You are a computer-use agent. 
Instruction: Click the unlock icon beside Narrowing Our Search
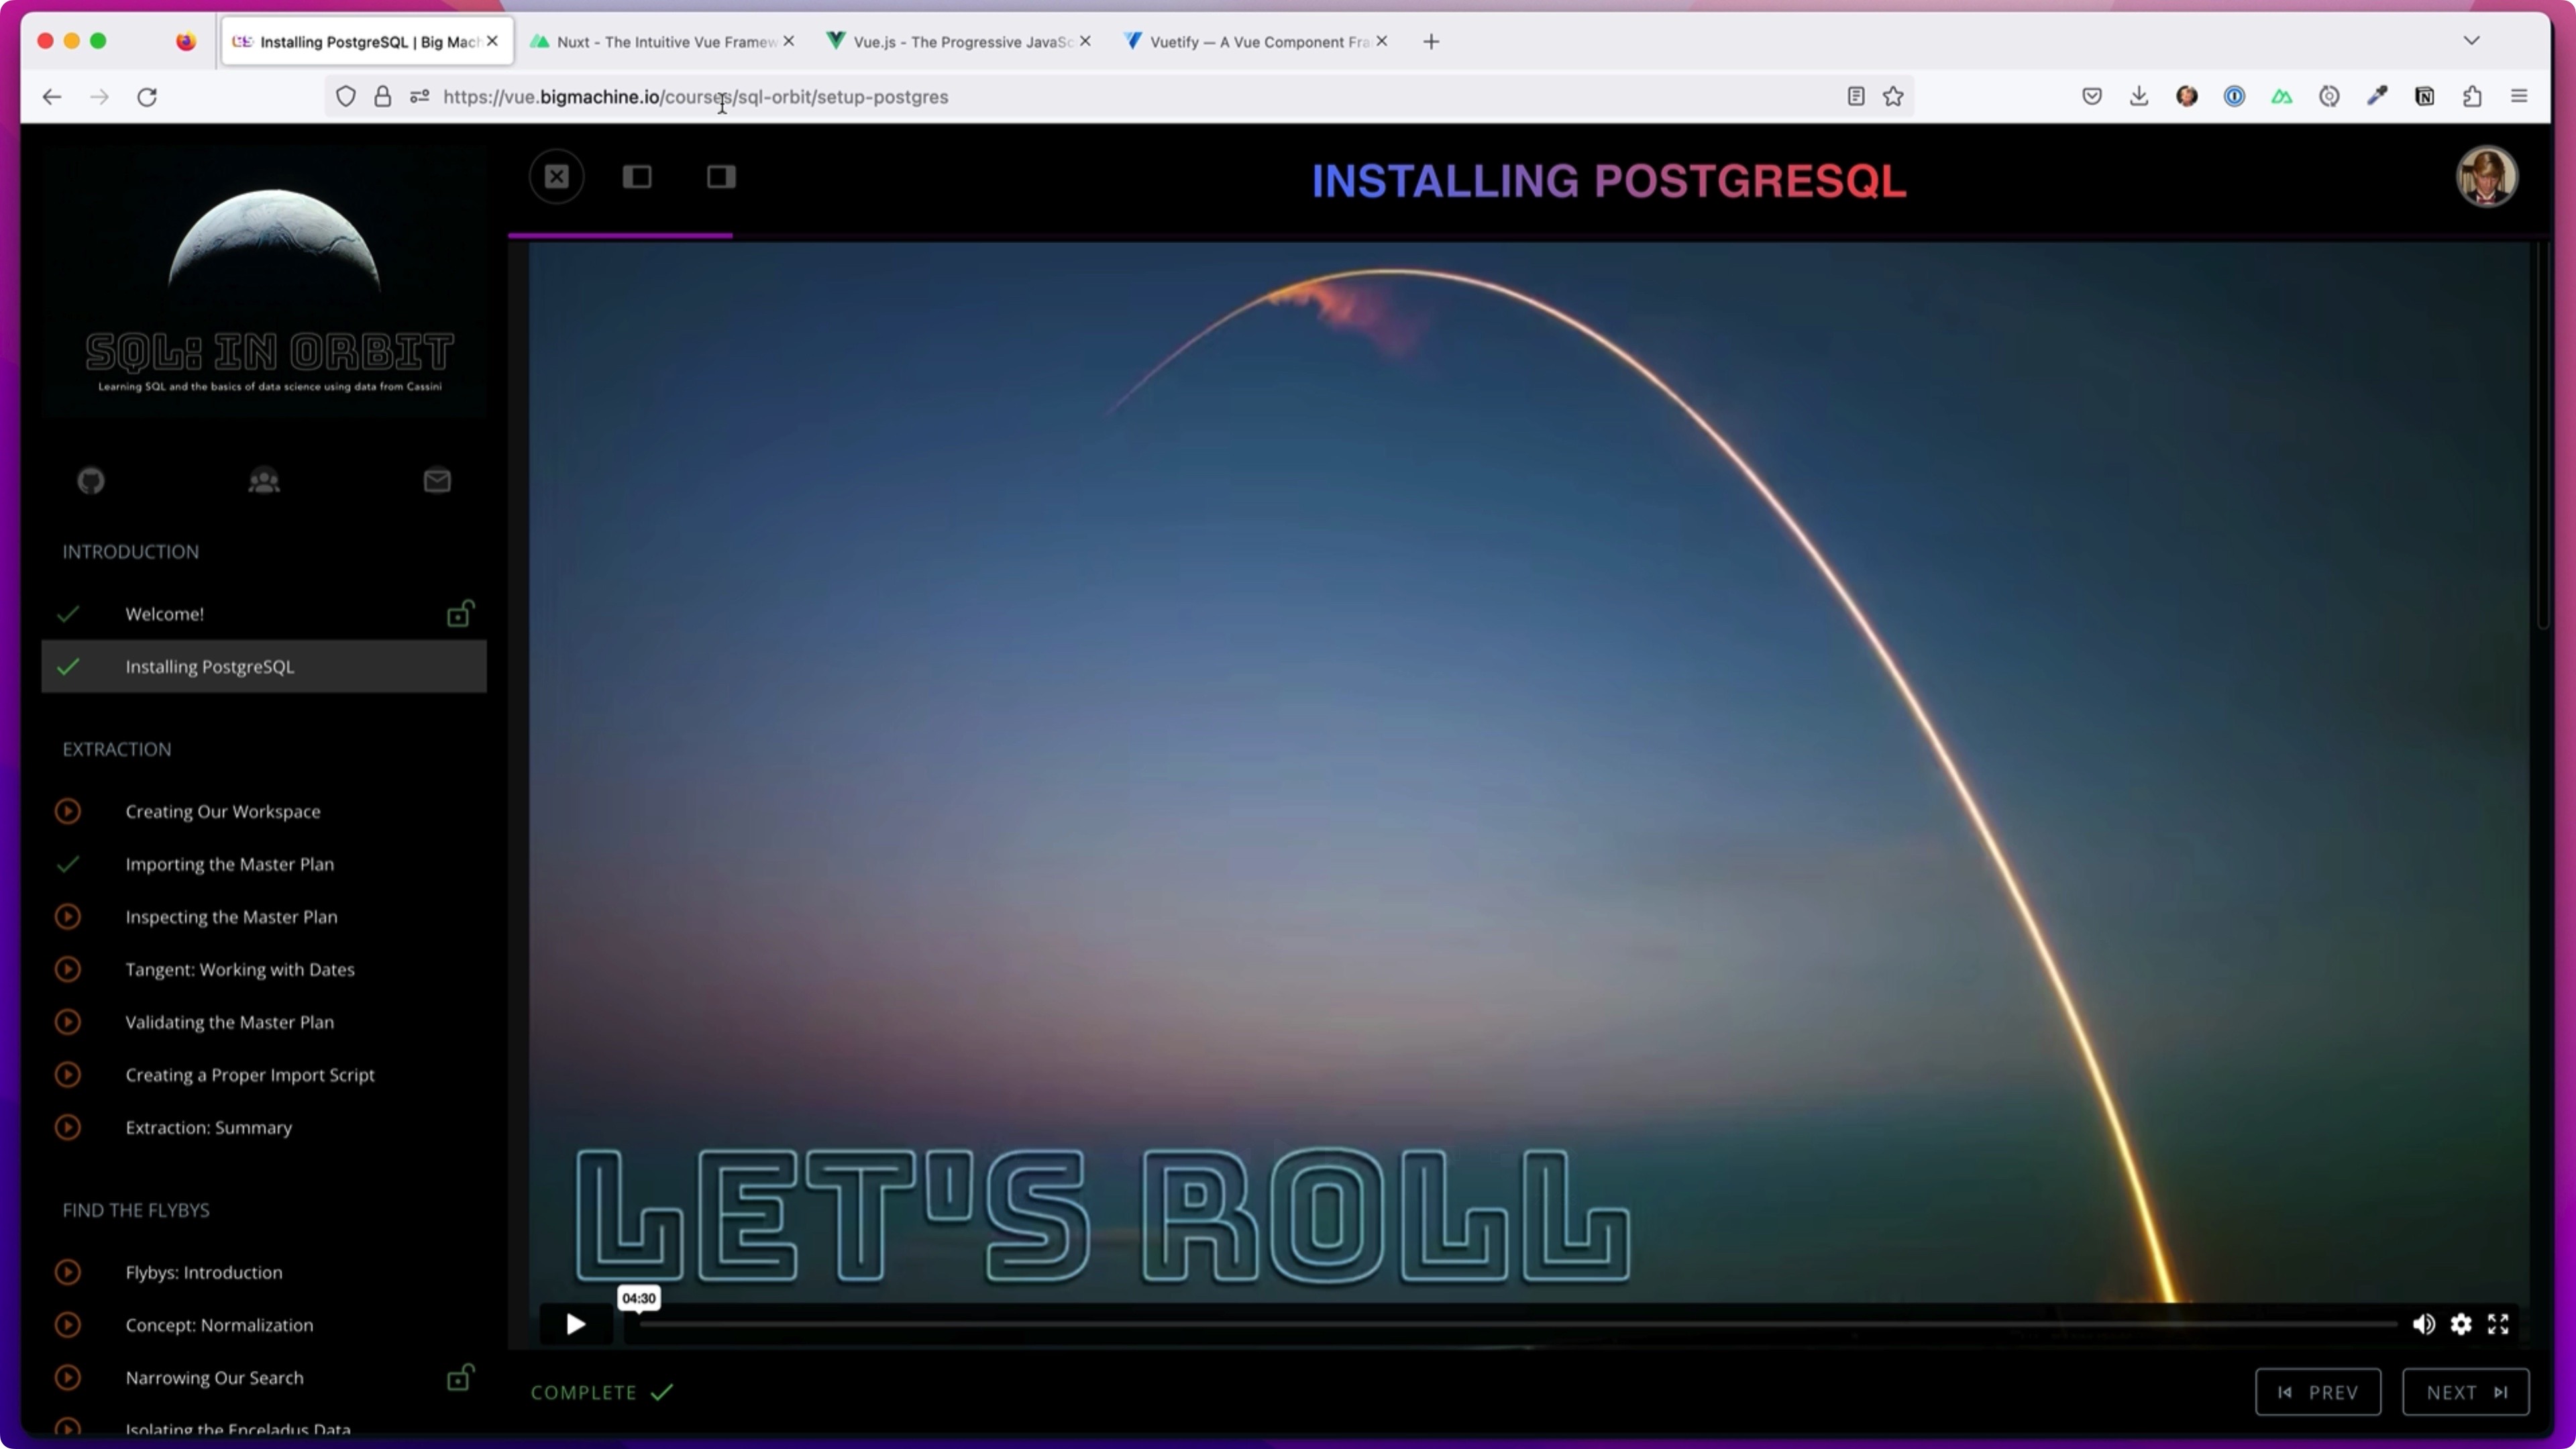coord(460,1377)
